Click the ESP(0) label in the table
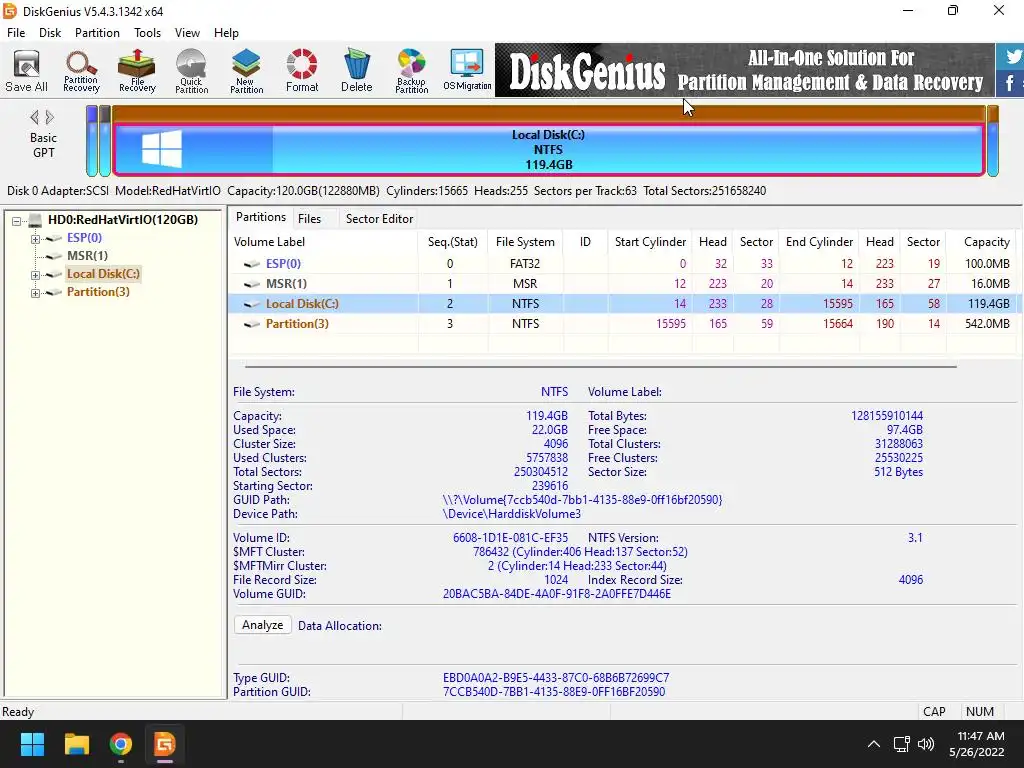The width and height of the screenshot is (1024, 768). 283,264
